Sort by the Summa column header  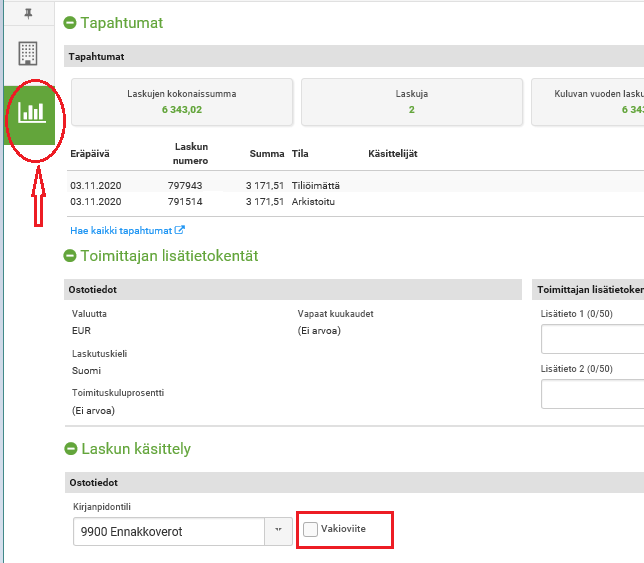267,153
